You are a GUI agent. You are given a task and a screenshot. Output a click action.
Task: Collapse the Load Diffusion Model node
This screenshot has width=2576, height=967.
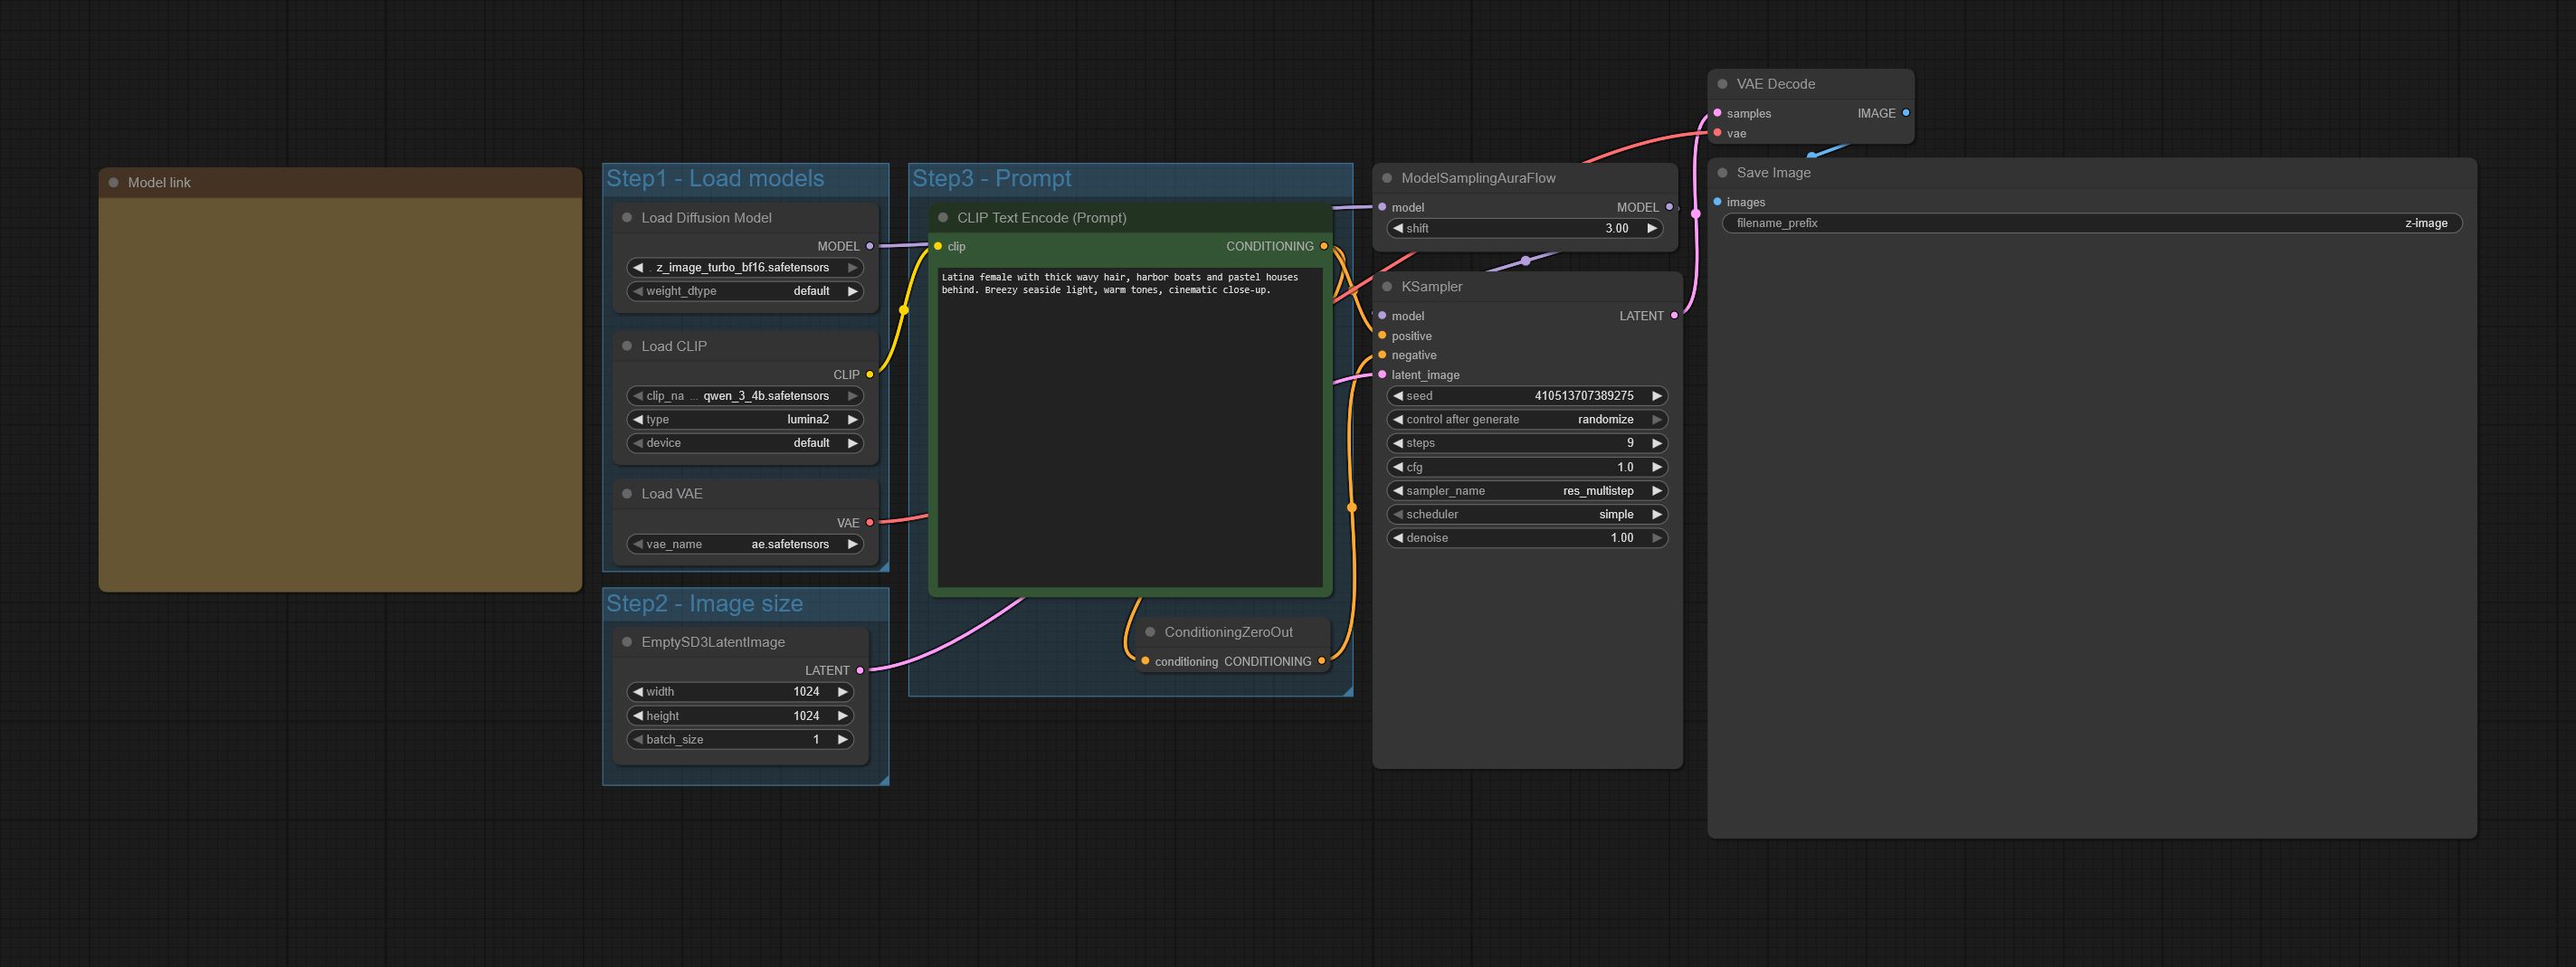[x=627, y=218]
